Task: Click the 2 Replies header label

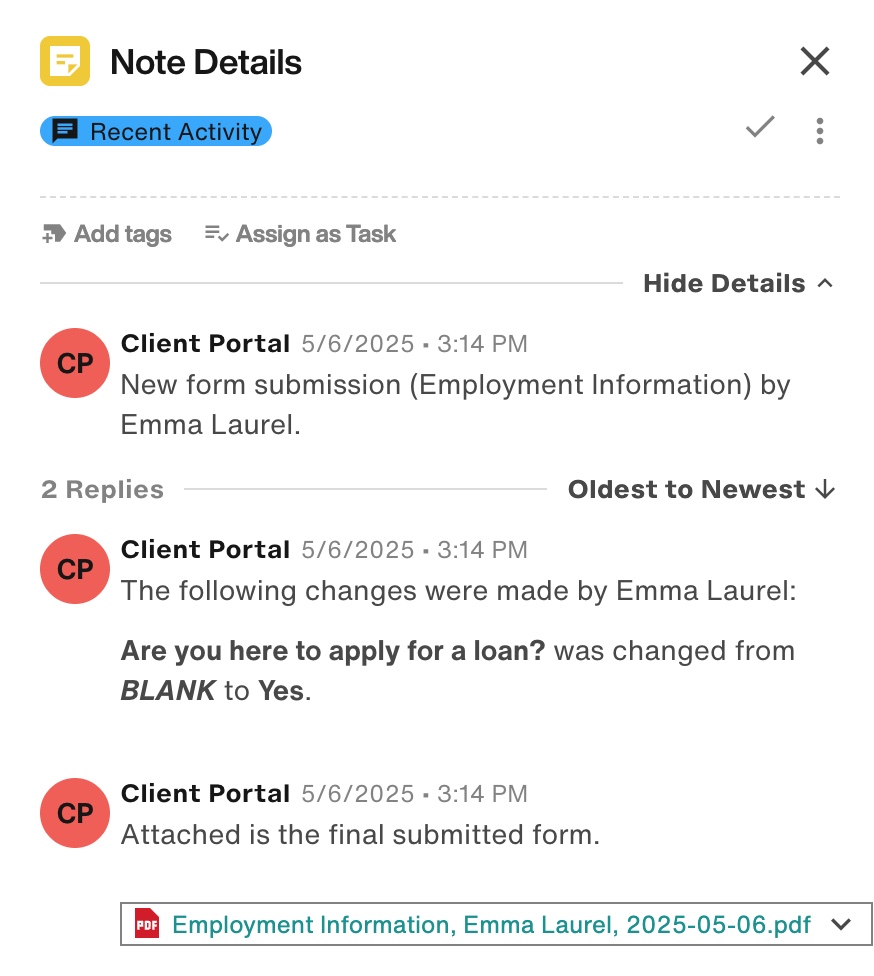Action: point(103,489)
